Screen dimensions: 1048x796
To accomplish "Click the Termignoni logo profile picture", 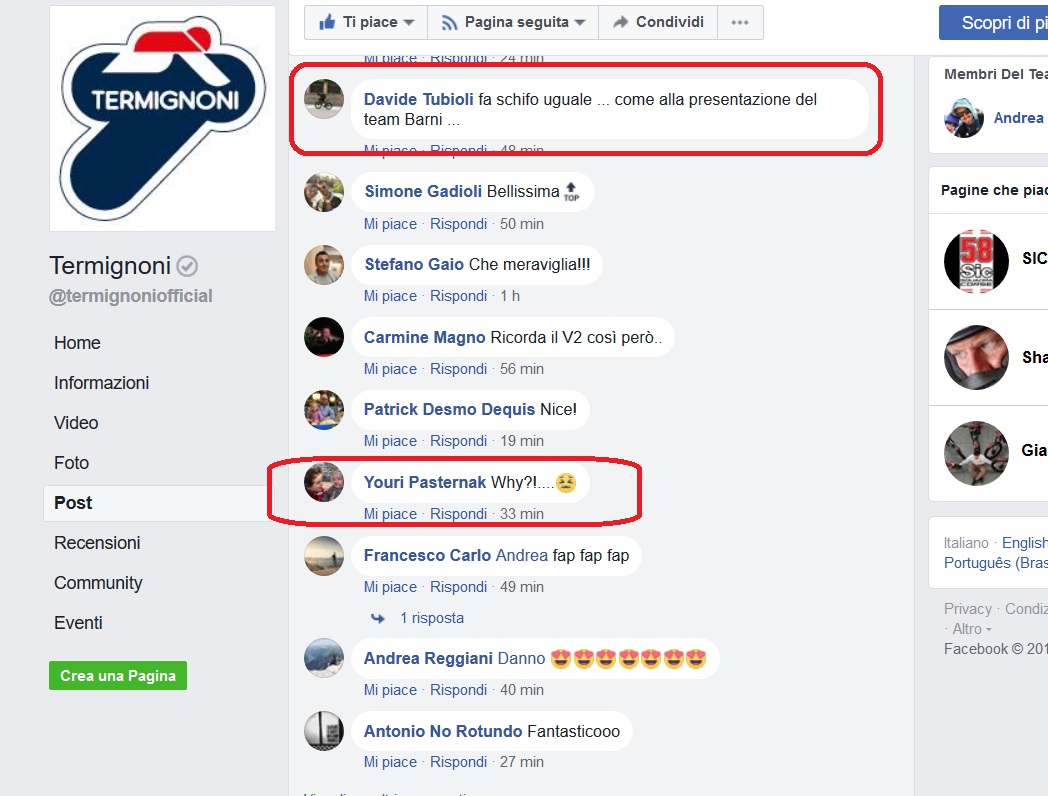I will coord(162,118).
